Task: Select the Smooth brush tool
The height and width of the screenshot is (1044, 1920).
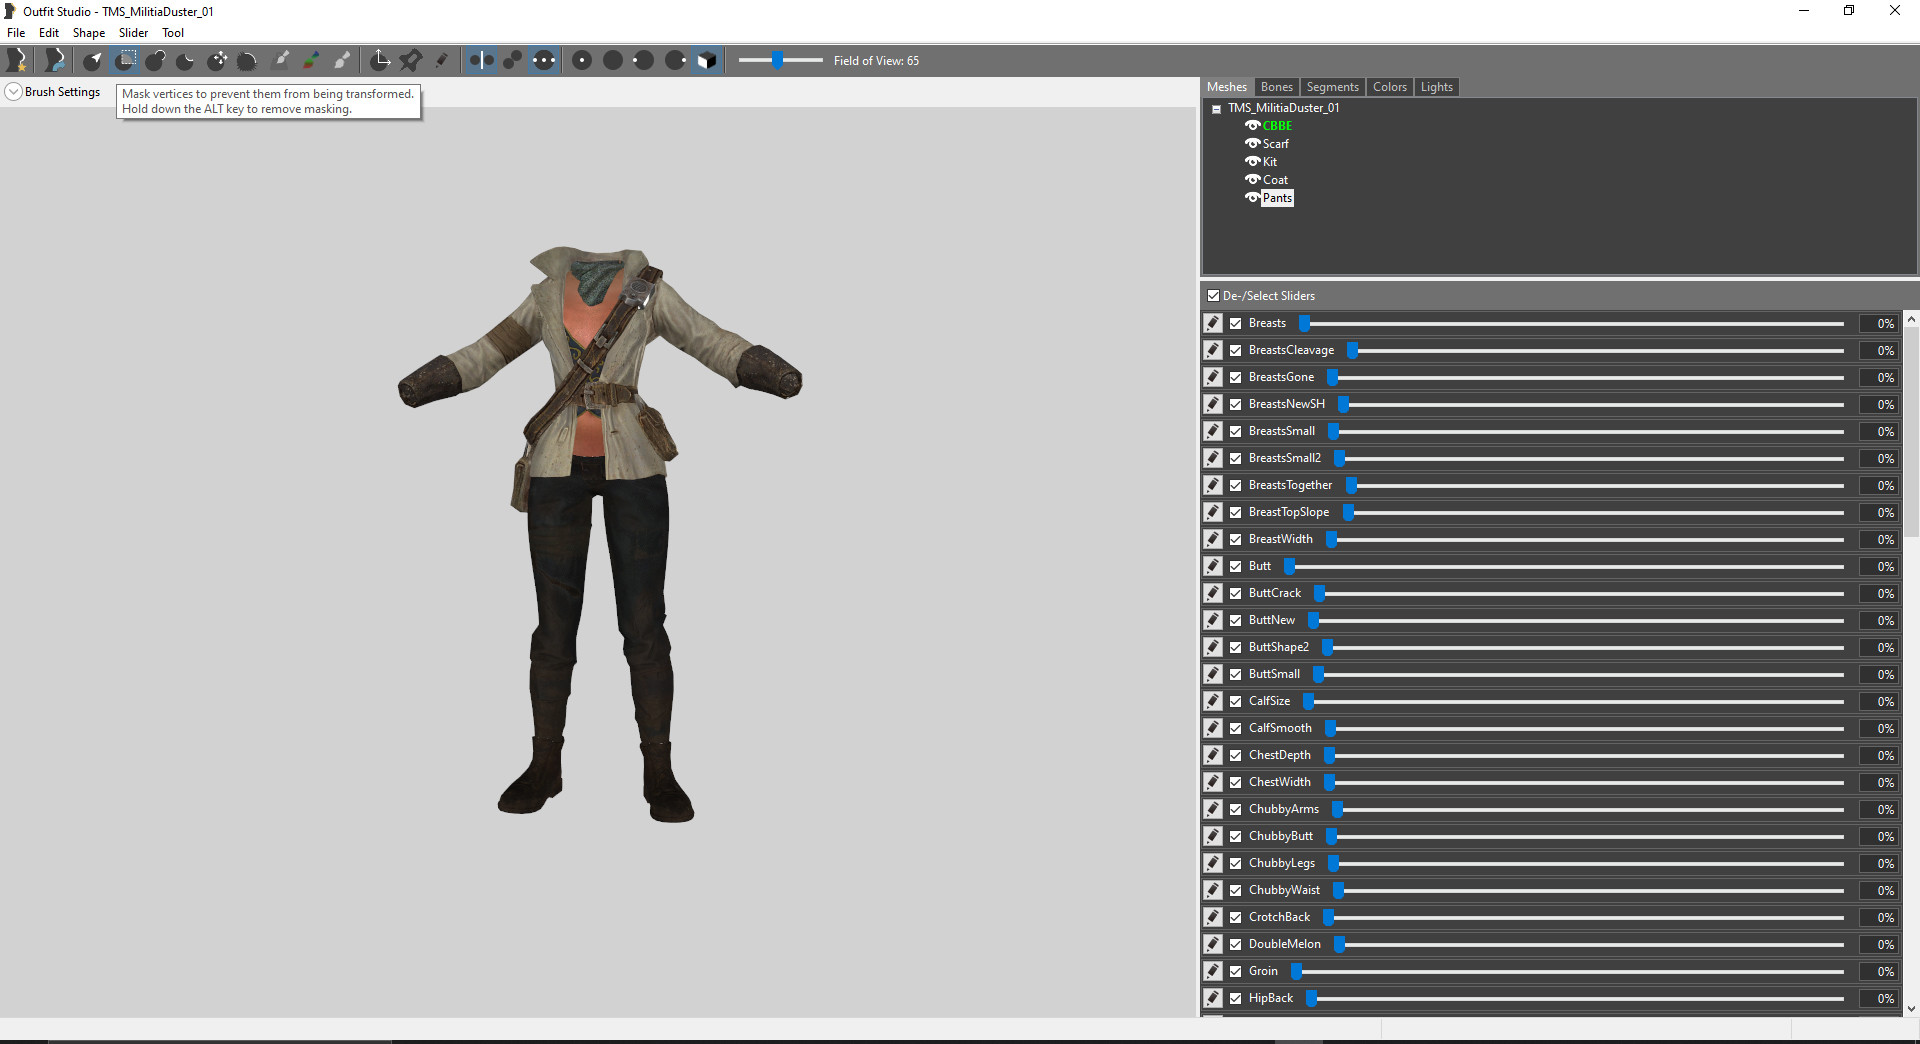Action: (x=247, y=61)
